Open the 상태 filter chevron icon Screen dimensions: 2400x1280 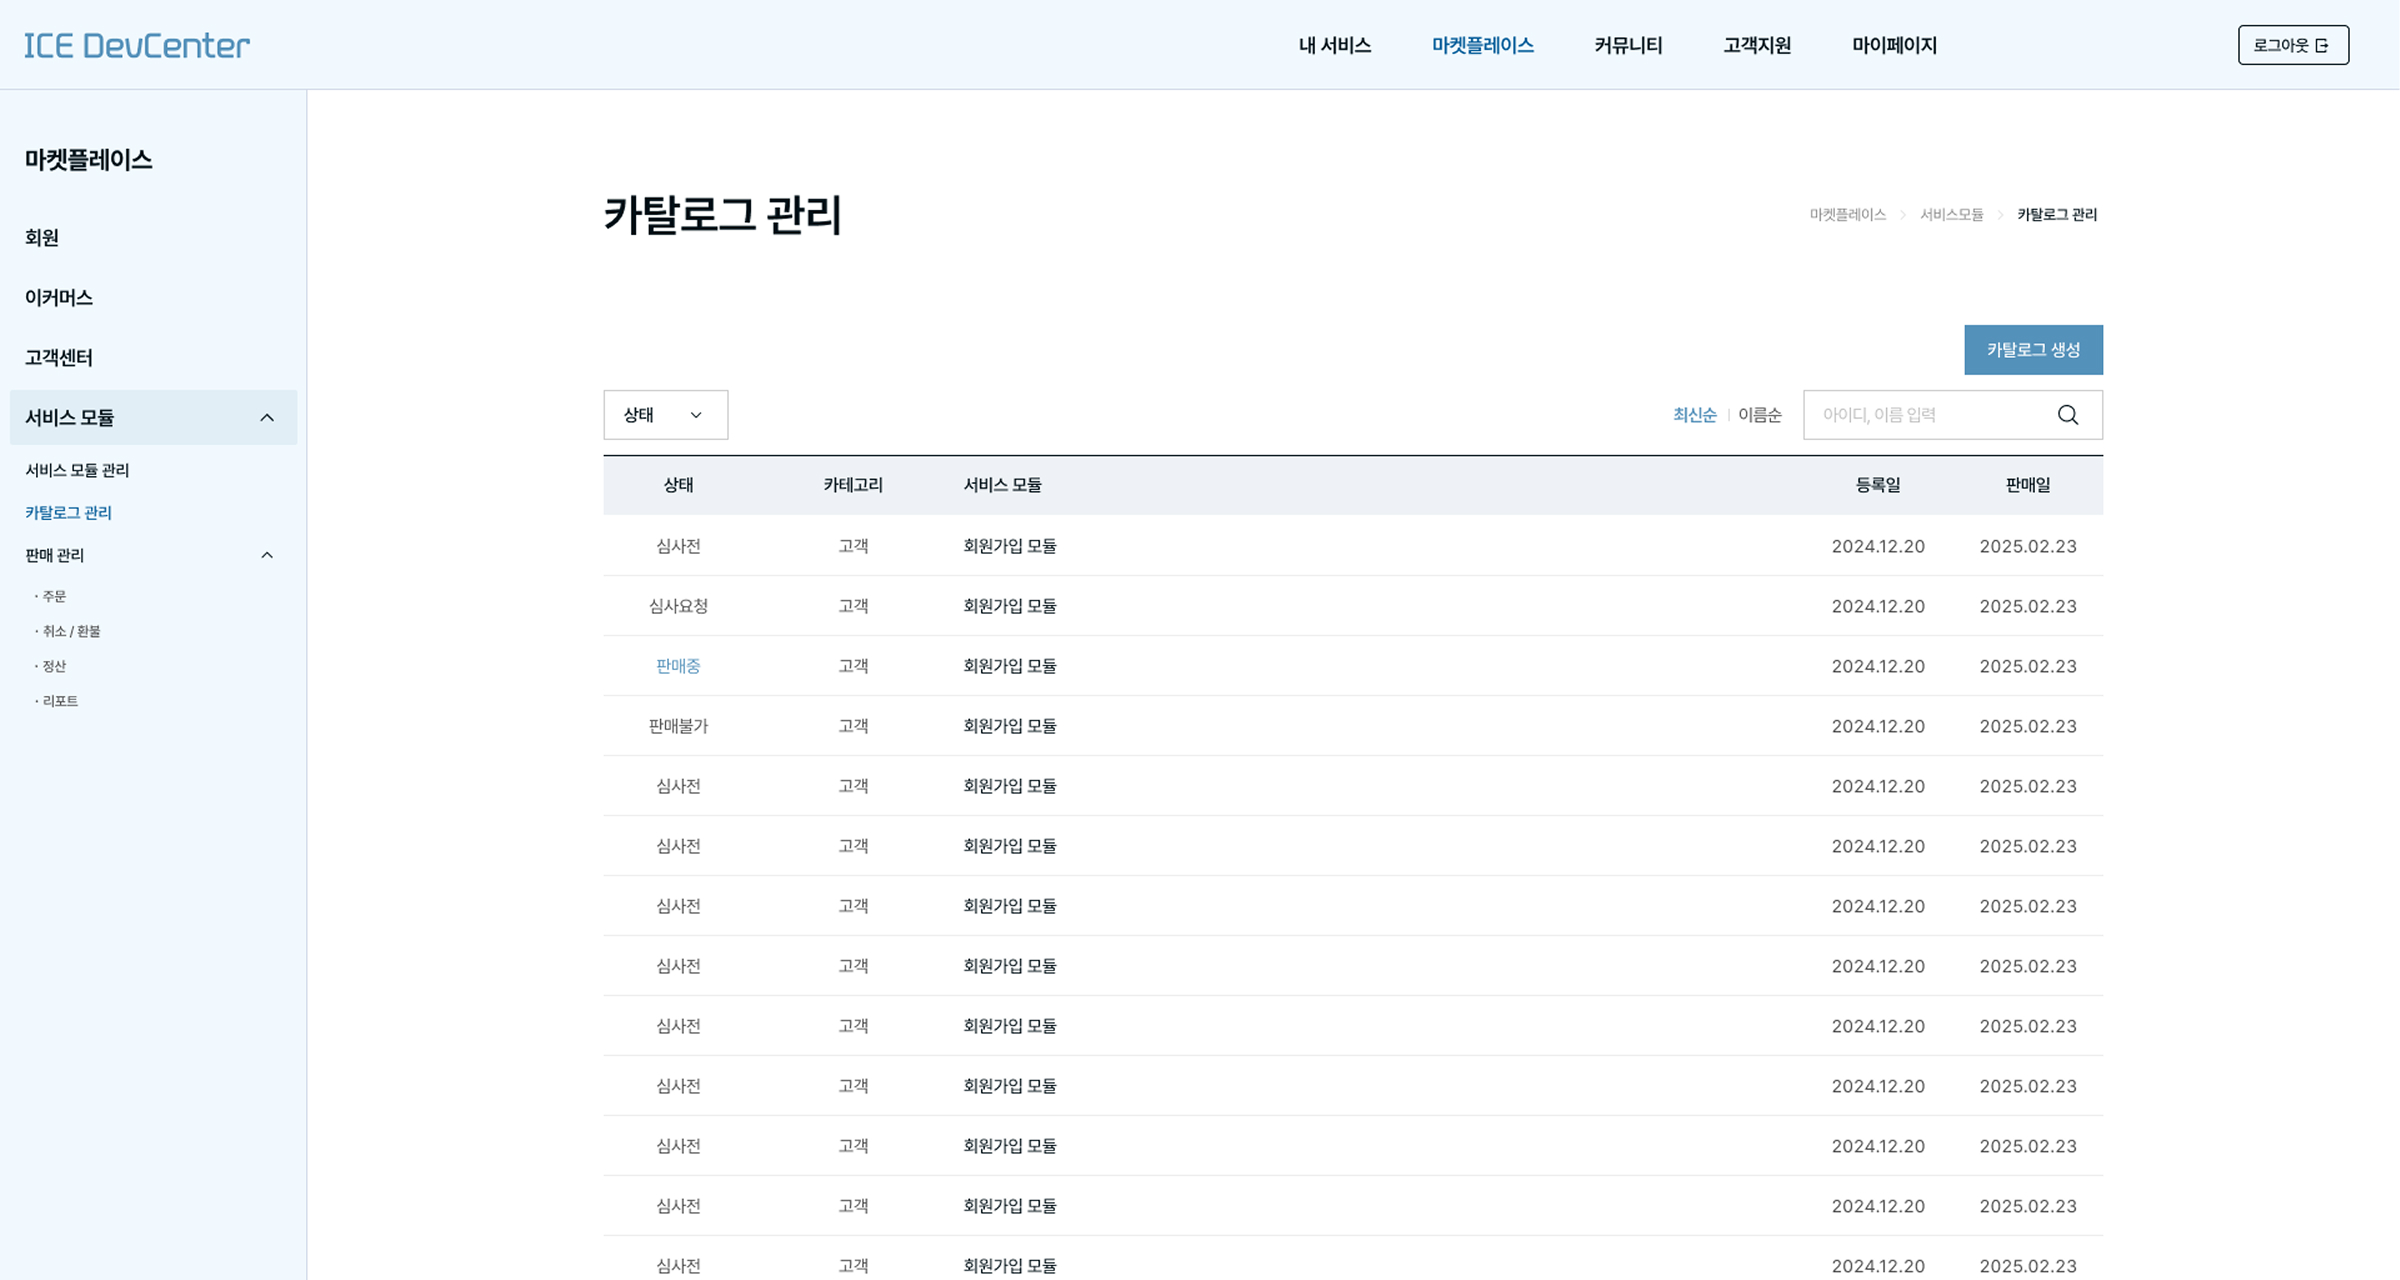click(696, 414)
